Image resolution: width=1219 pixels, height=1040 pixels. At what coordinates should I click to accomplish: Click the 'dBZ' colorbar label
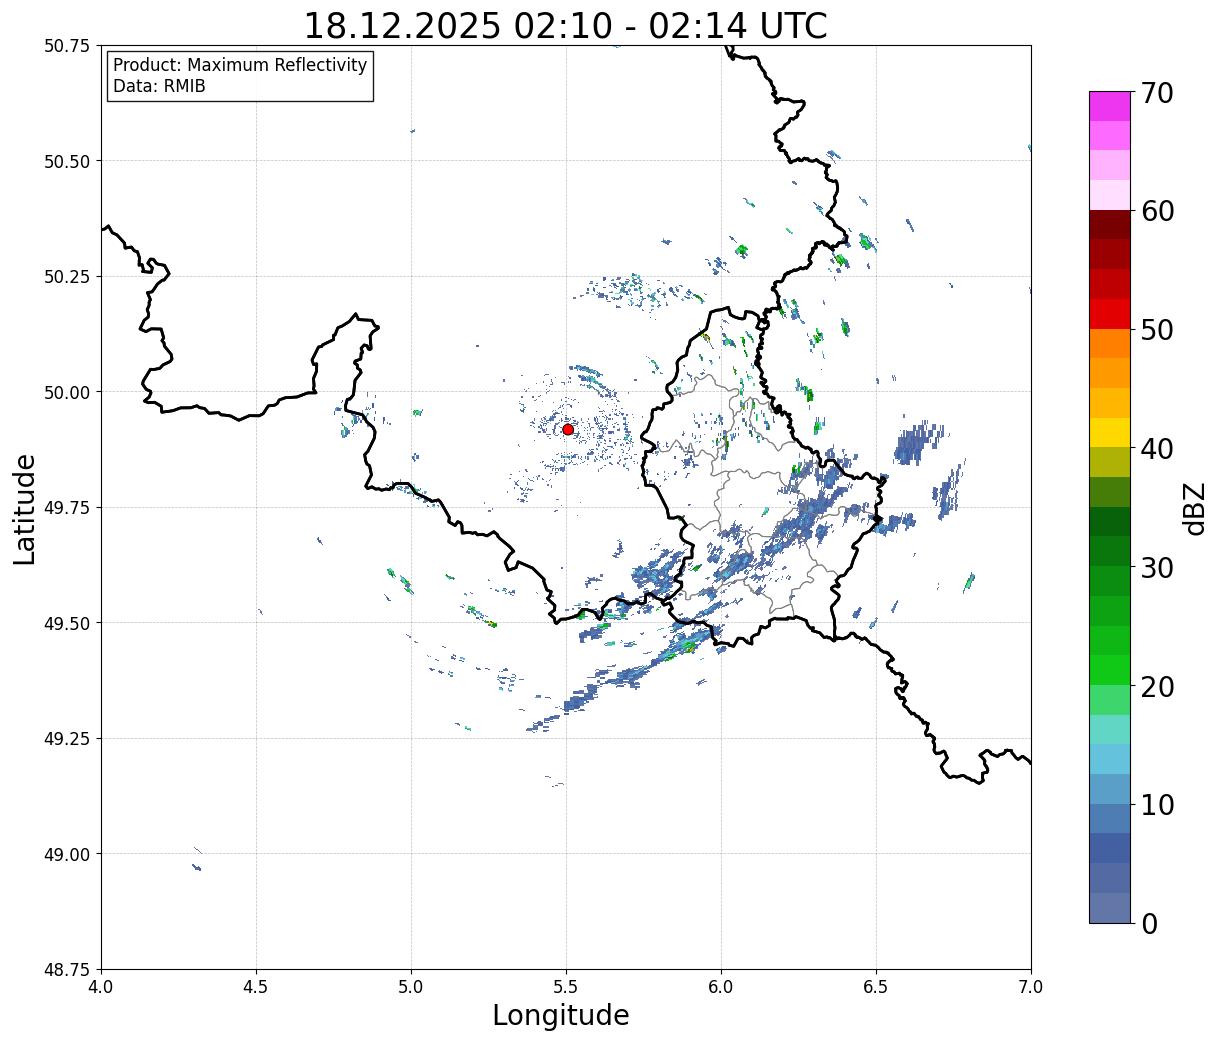pos(1194,508)
